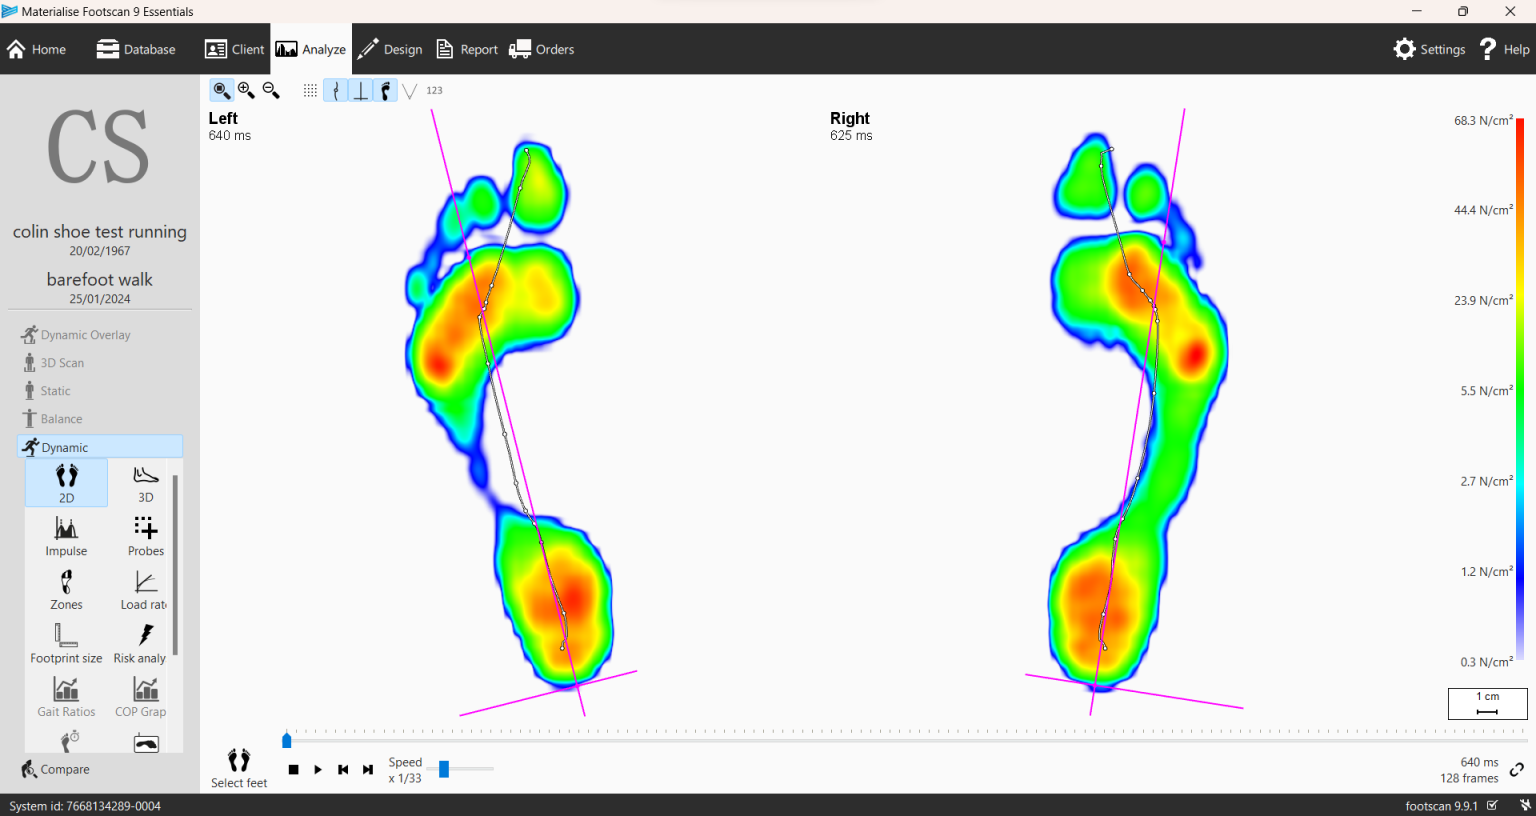Click the zoom in magnifier

246,90
